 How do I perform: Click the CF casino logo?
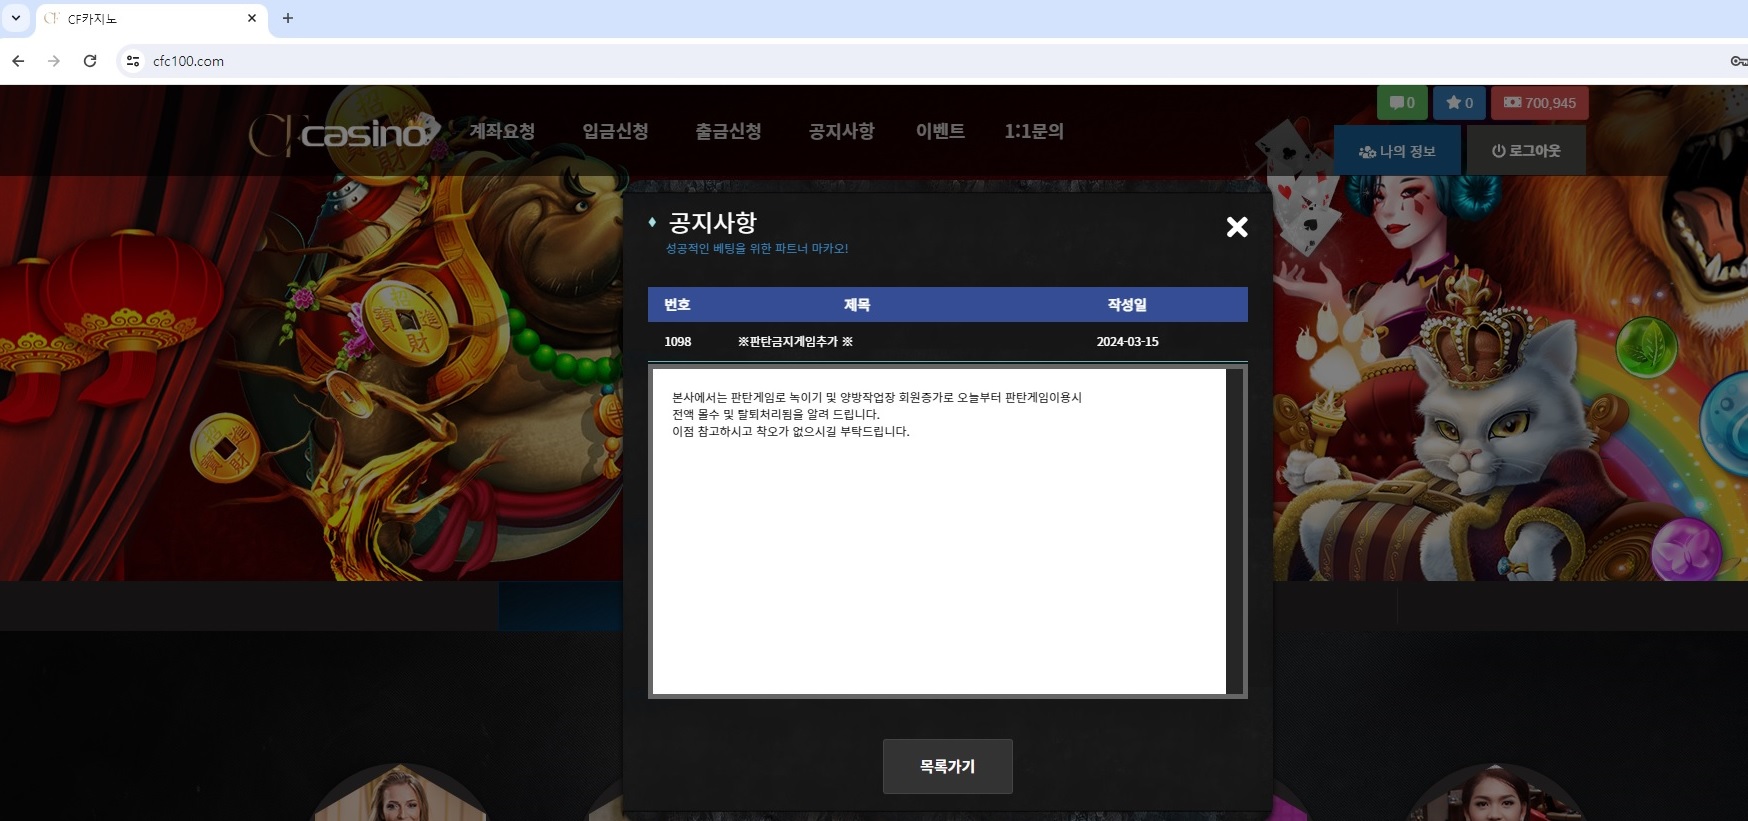(344, 133)
